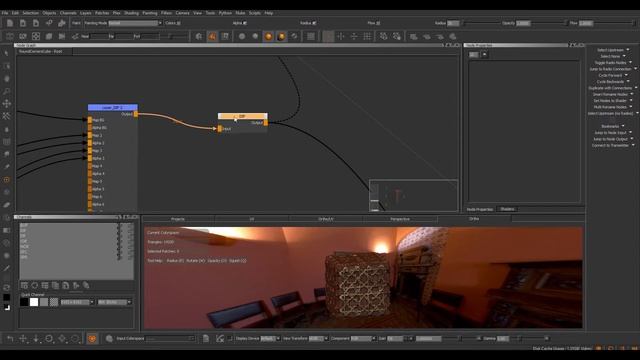The image size is (640, 360).
Task: Open the Quick Channel size dropdown
Action: click(x=77, y=302)
